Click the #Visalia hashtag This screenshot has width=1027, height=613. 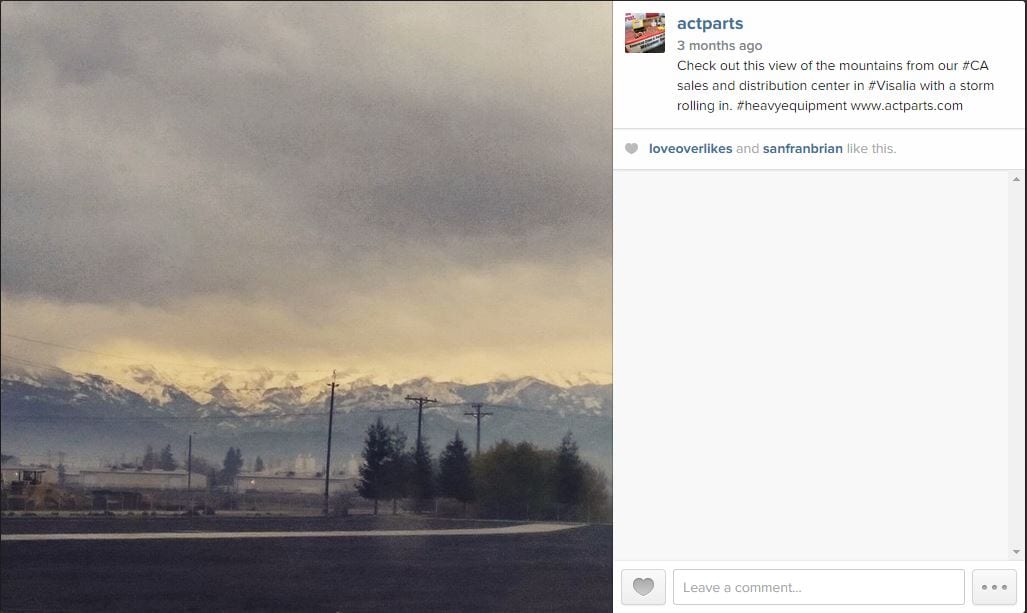pos(892,86)
